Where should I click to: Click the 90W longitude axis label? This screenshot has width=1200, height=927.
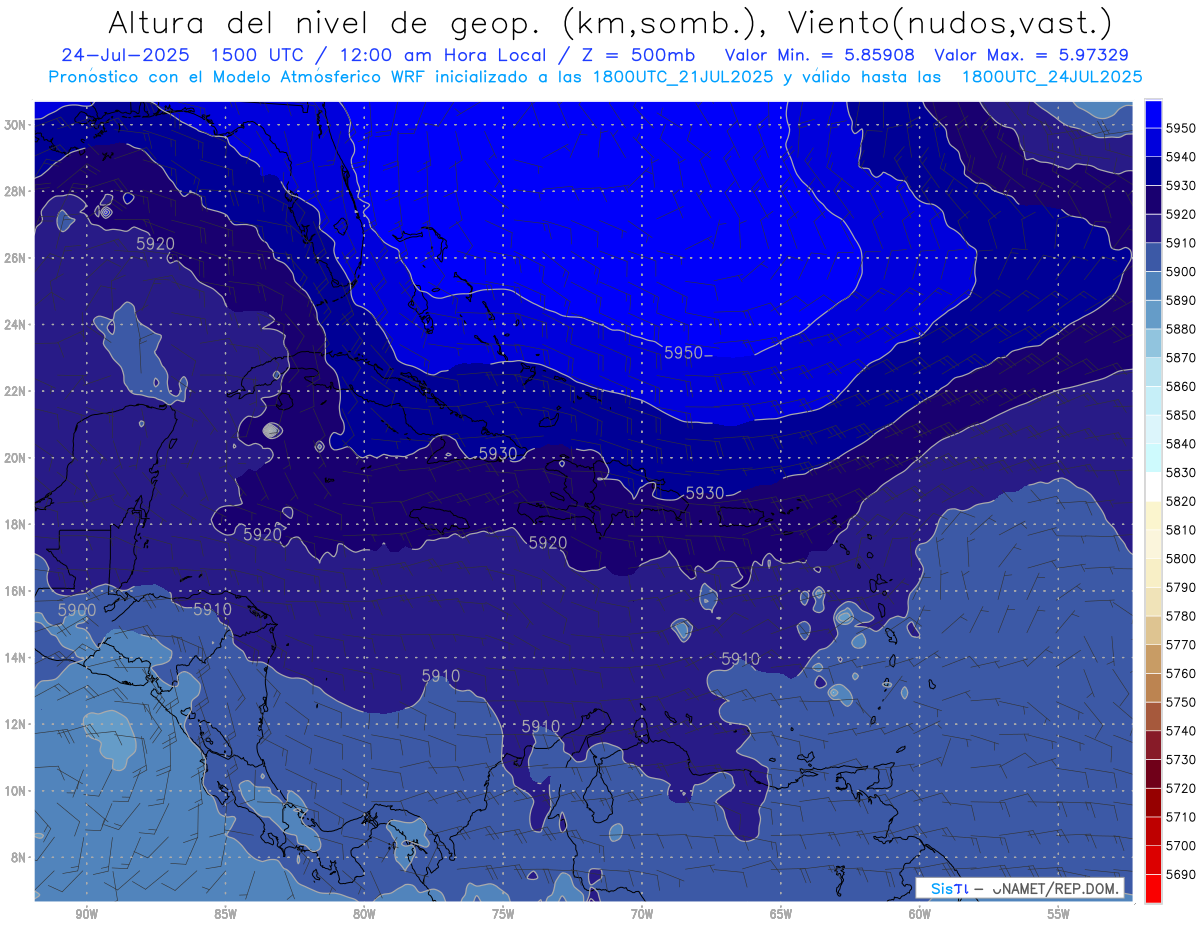(x=86, y=914)
